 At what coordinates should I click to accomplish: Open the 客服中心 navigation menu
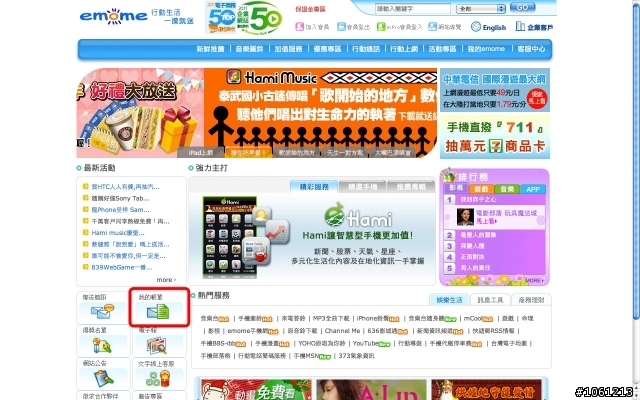click(x=531, y=49)
